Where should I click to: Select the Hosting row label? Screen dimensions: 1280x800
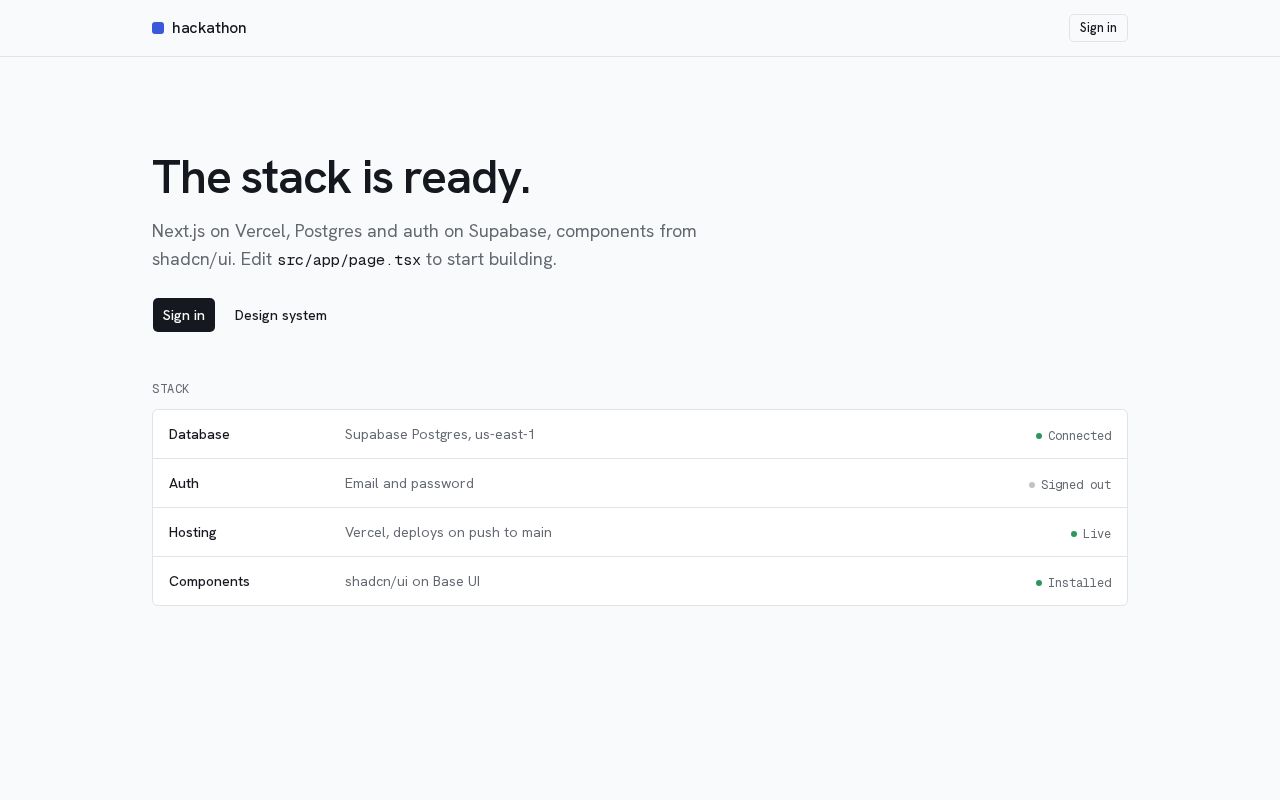193,532
